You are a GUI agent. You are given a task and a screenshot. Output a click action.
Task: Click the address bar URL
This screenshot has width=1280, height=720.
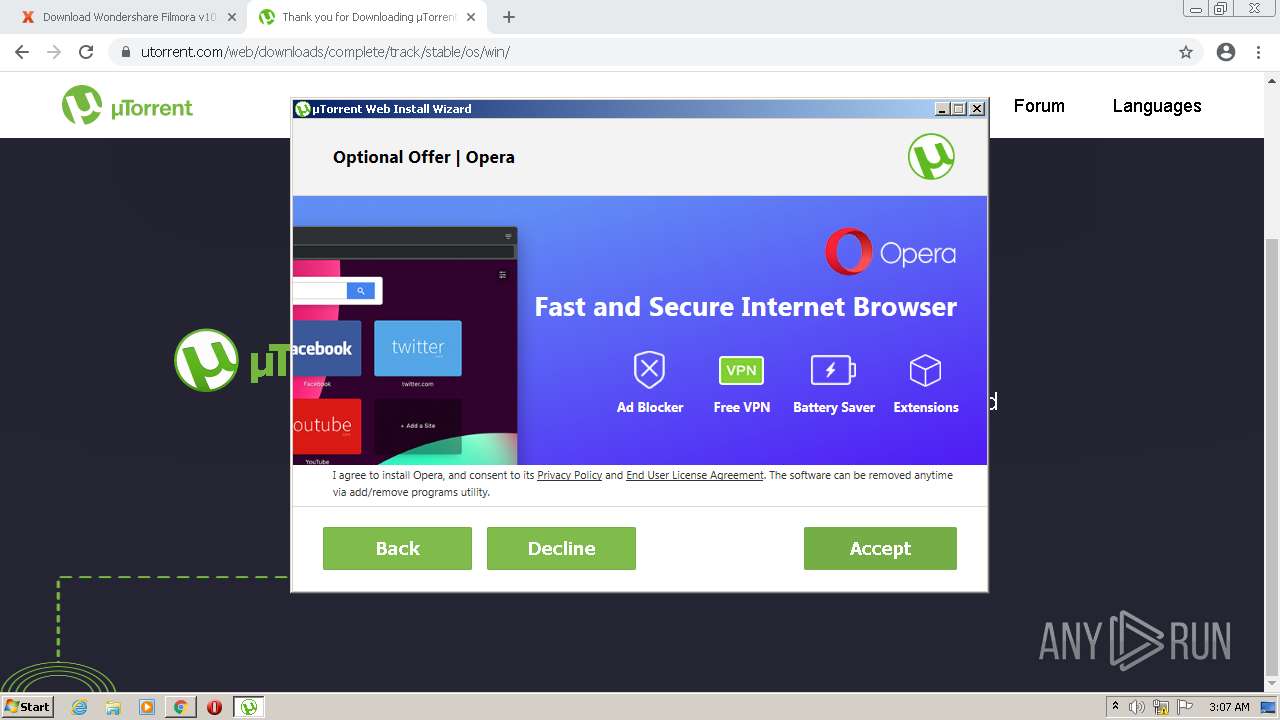325,52
